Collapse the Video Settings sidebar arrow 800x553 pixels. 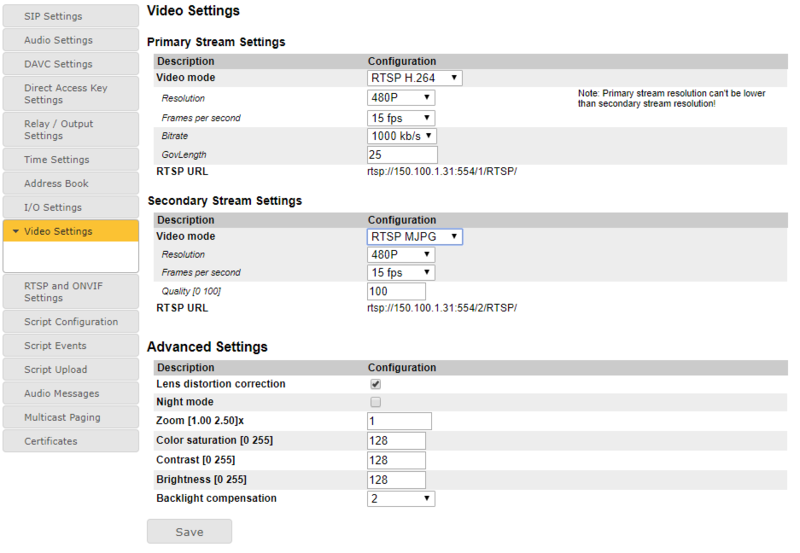tap(15, 232)
